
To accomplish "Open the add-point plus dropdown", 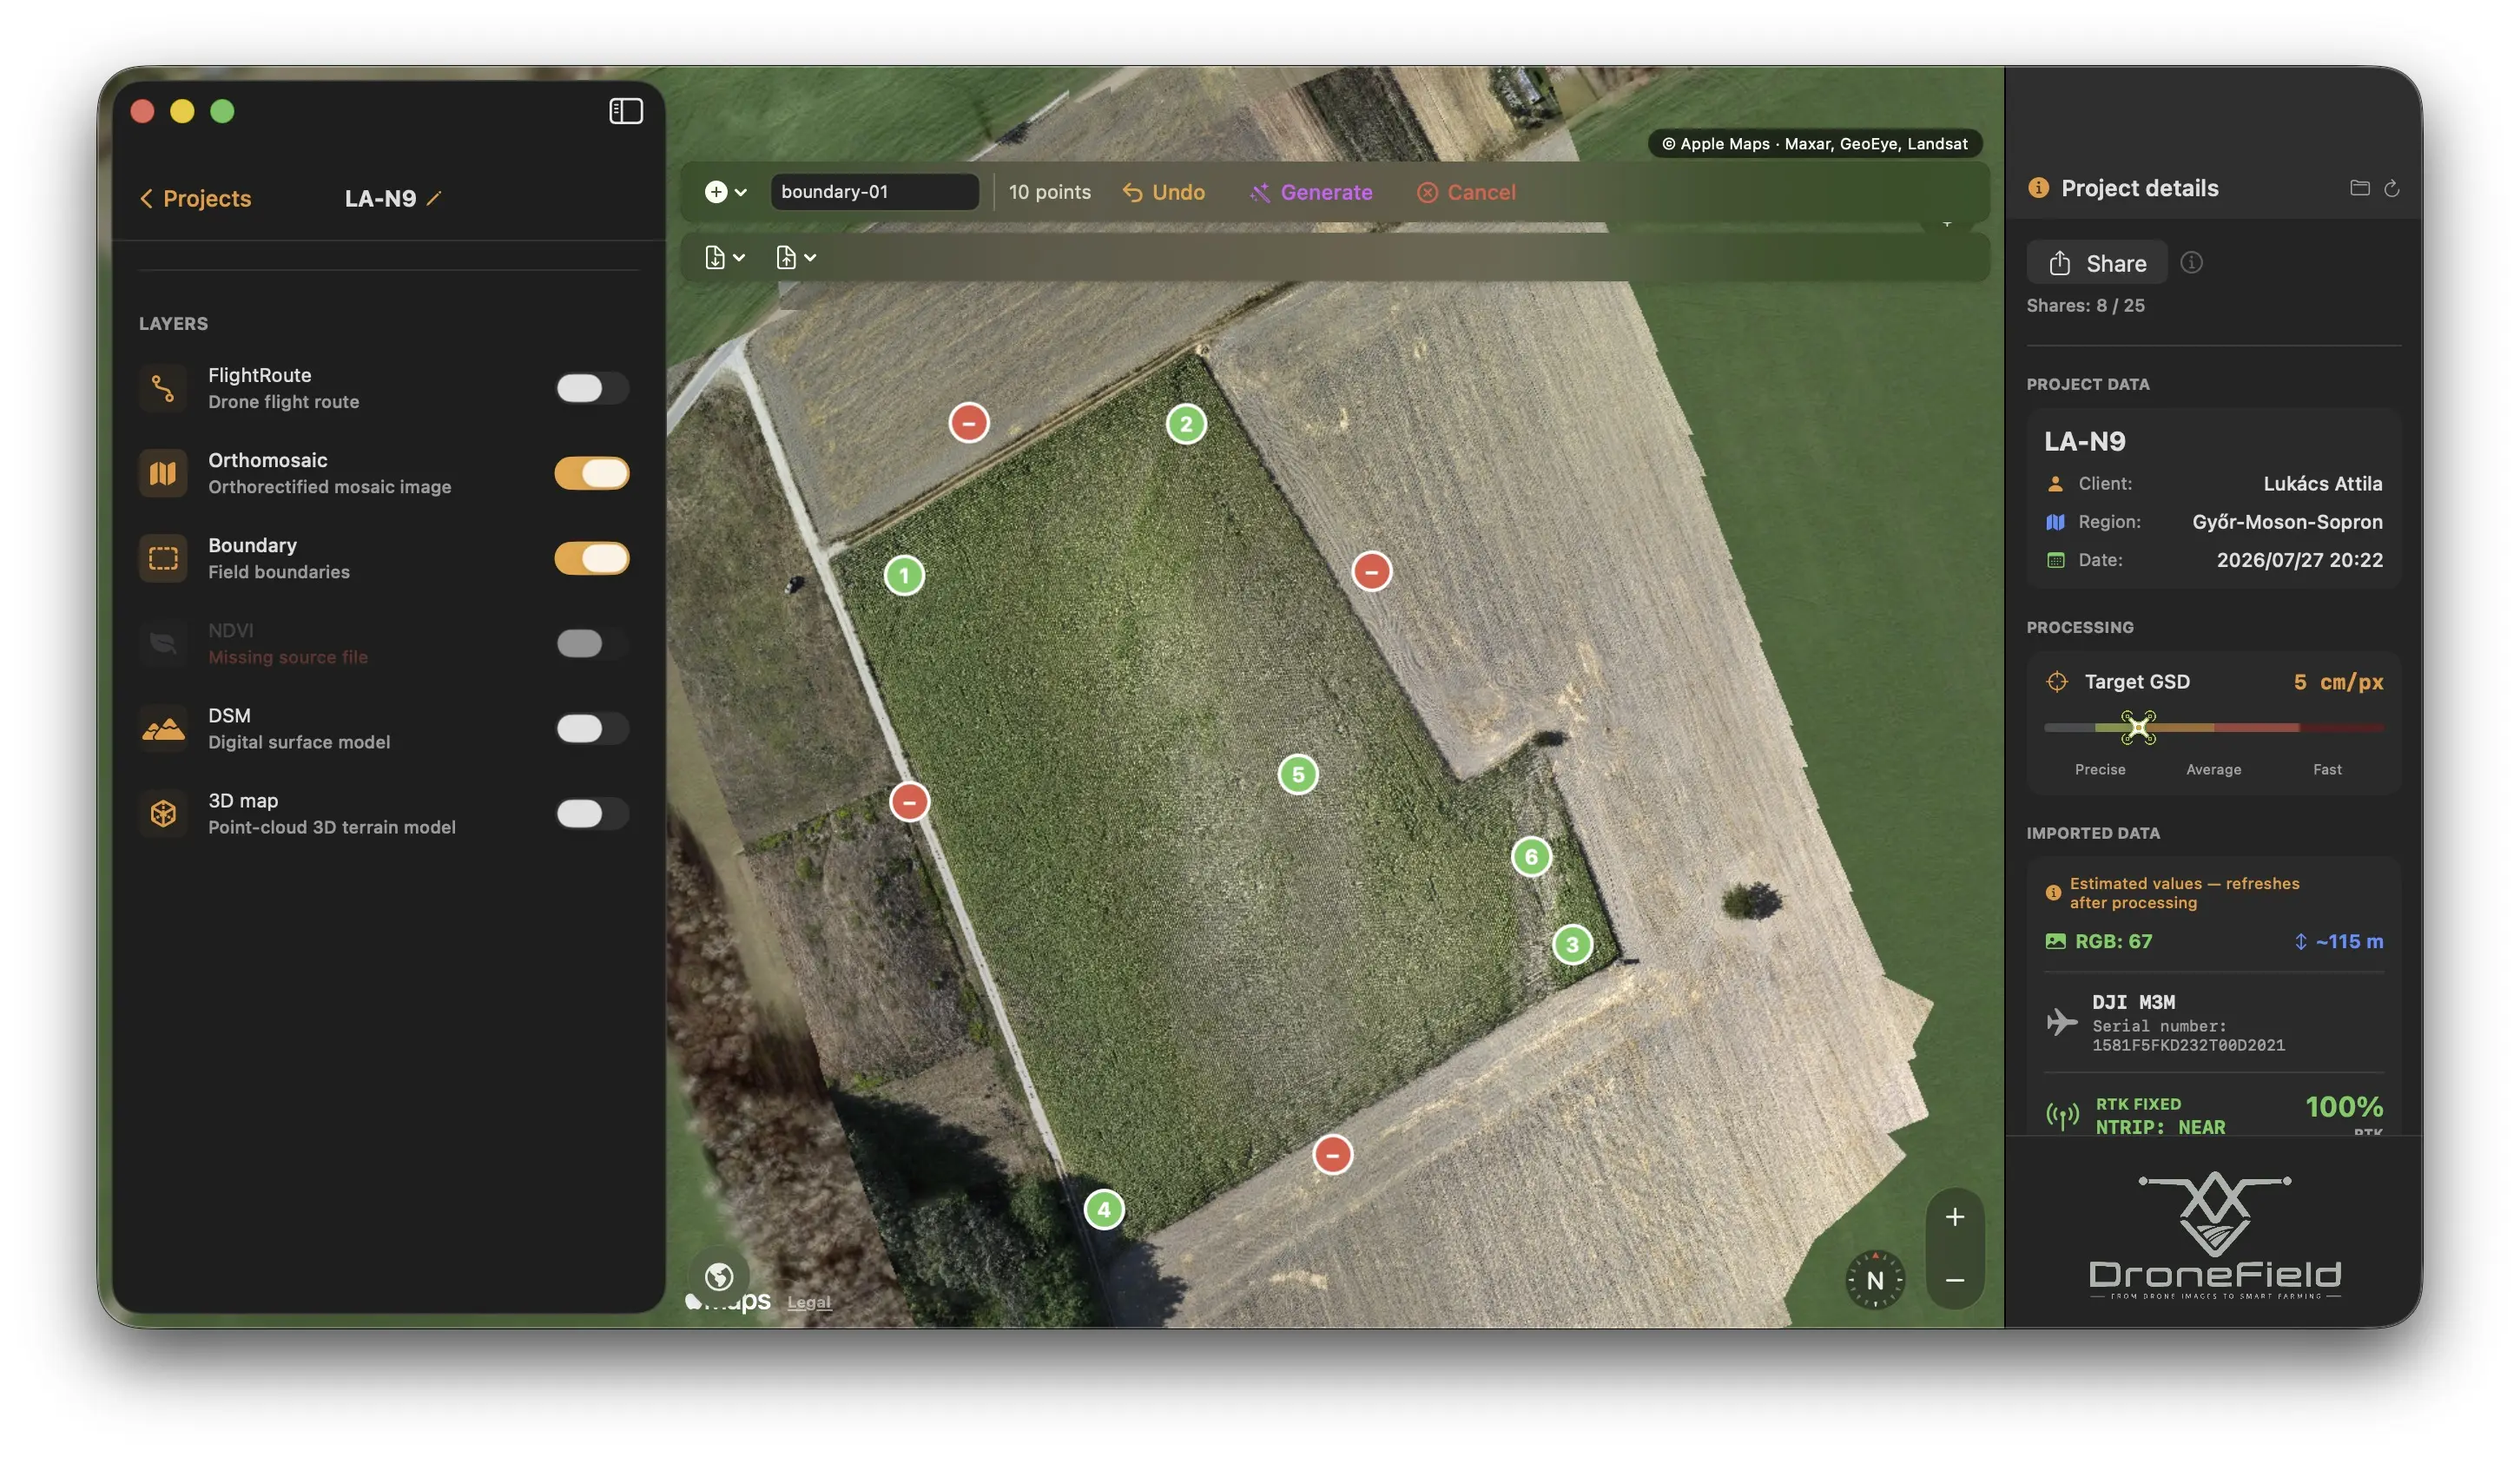I will coord(726,192).
